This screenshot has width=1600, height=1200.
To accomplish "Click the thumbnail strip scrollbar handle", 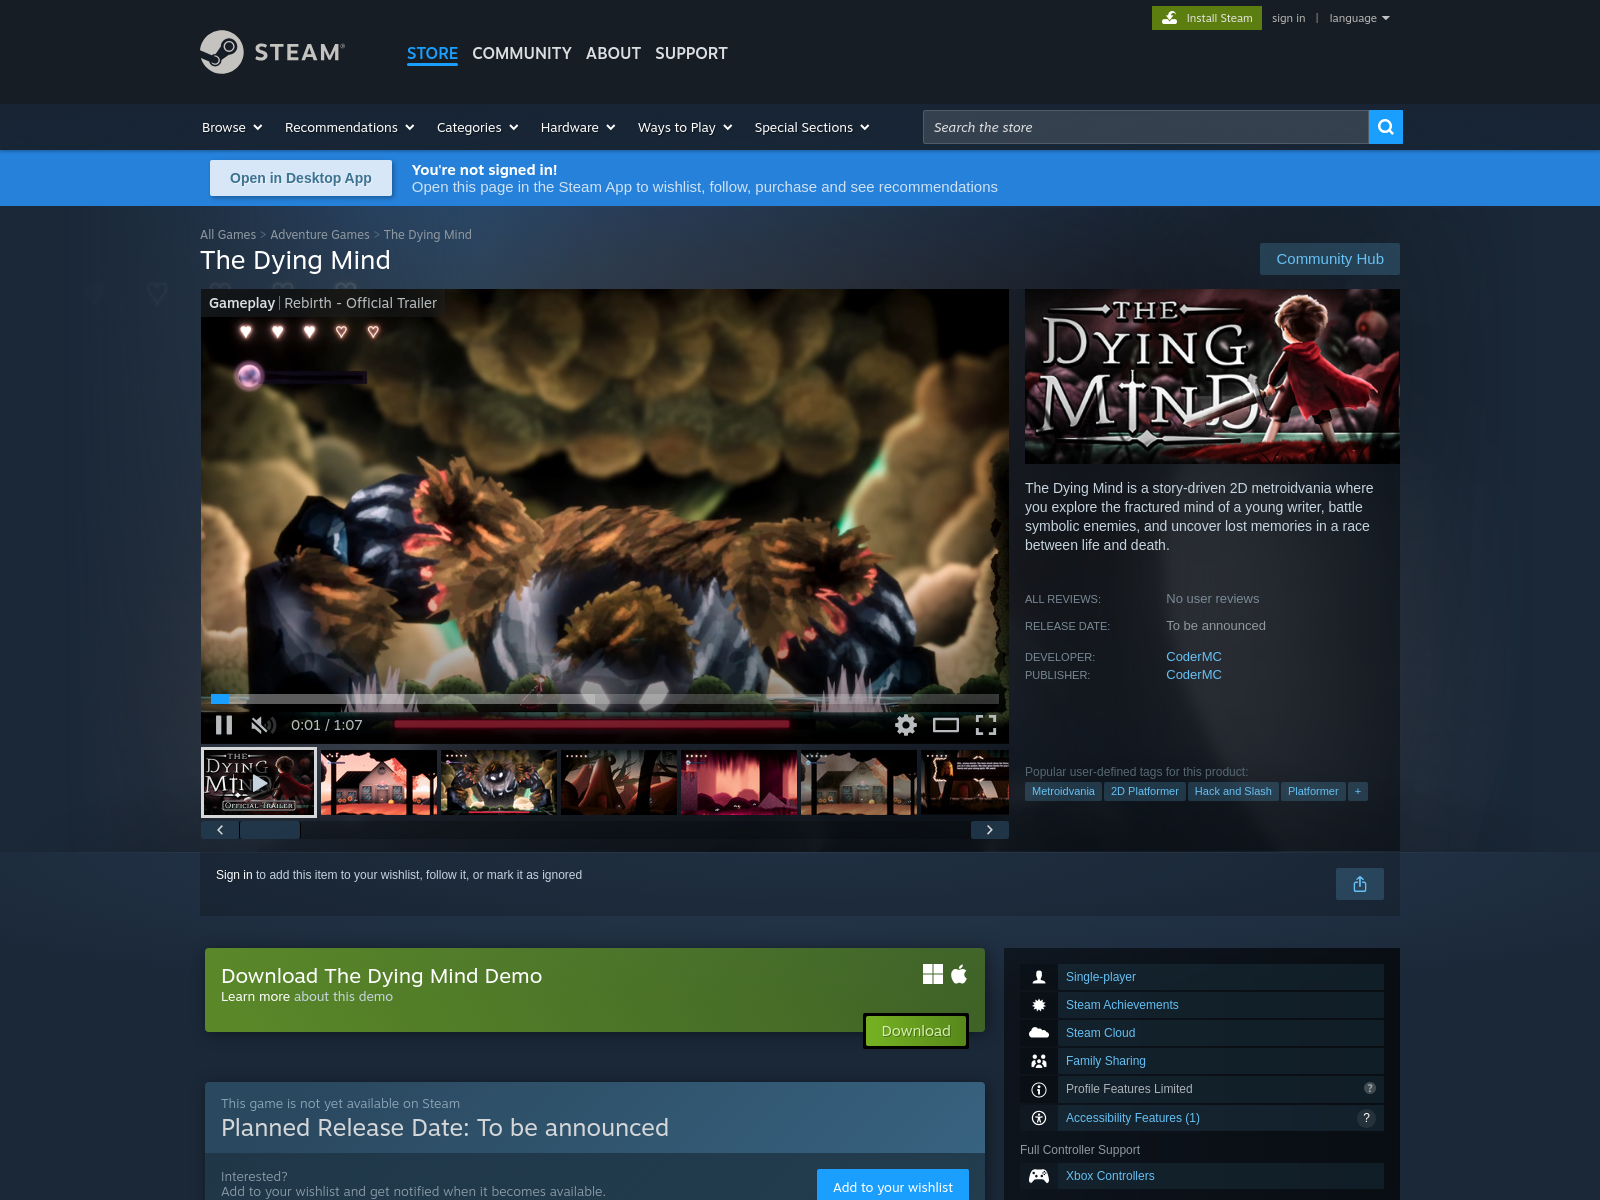I will pos(270,830).
